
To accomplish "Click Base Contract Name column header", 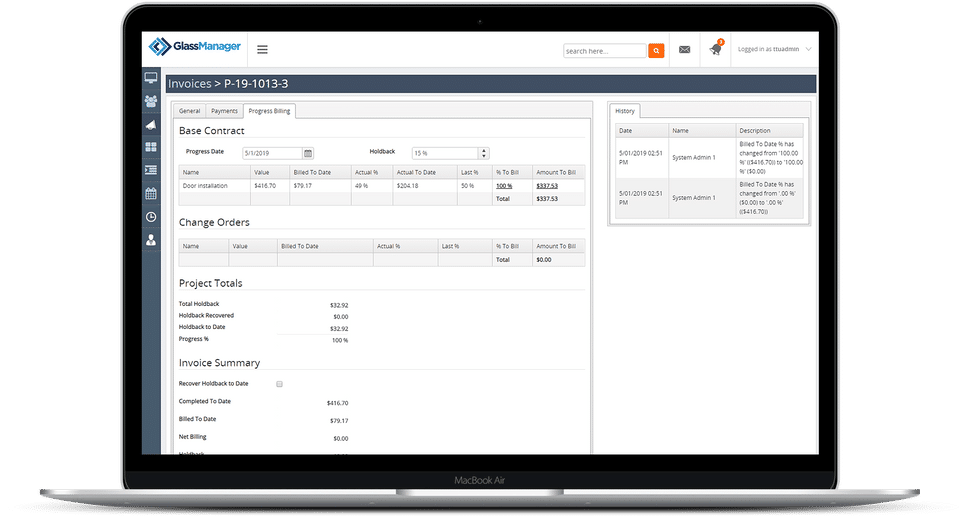I will click(x=214, y=173).
